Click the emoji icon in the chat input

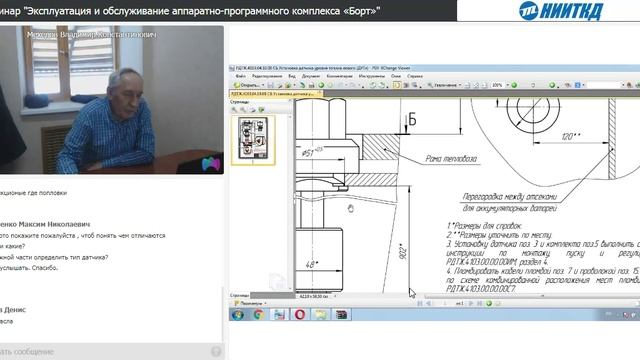216,351
